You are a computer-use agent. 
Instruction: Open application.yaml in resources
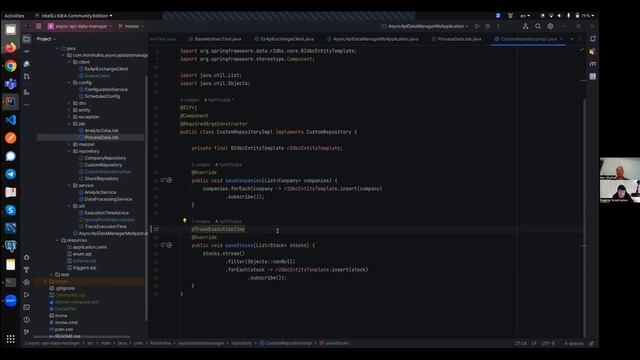pyautogui.click(x=89, y=247)
